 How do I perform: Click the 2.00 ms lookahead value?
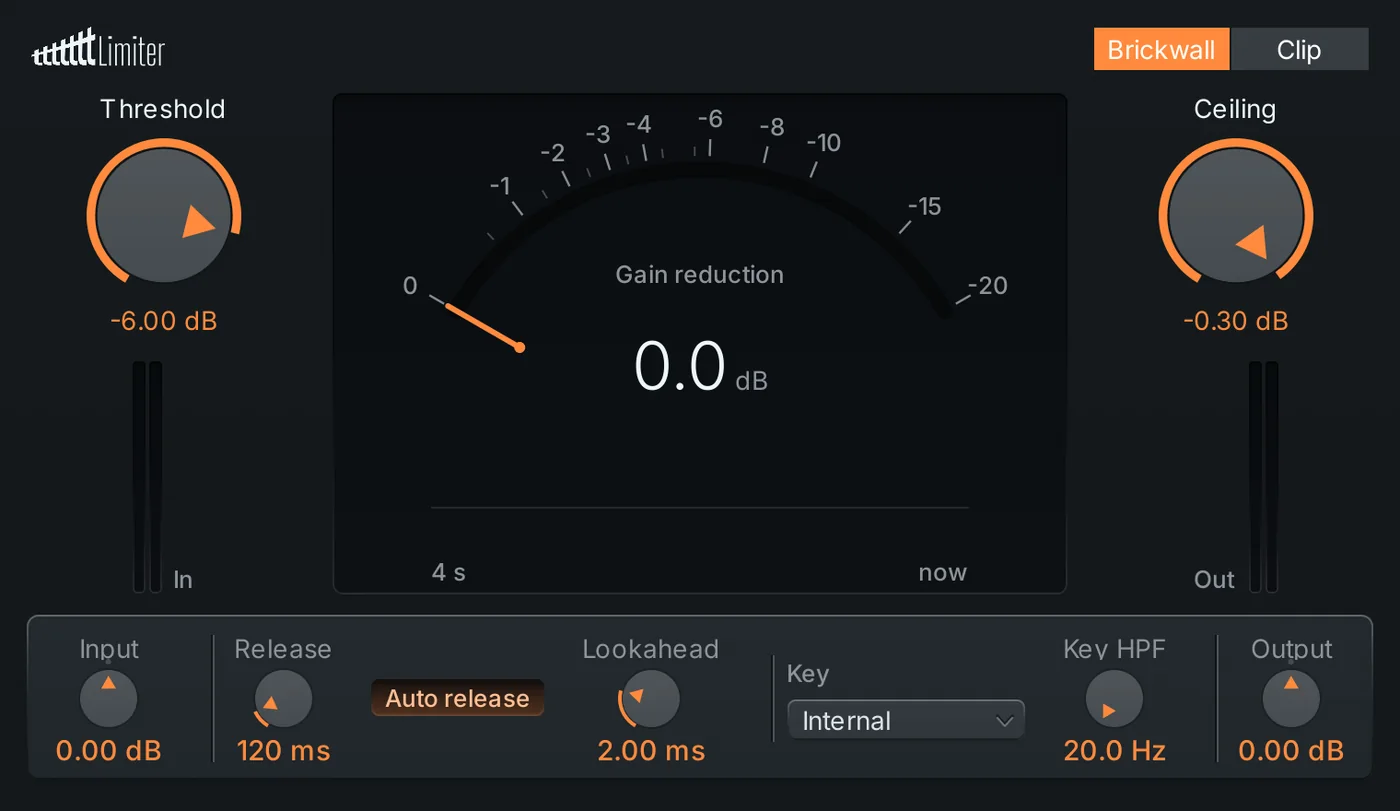pos(651,751)
